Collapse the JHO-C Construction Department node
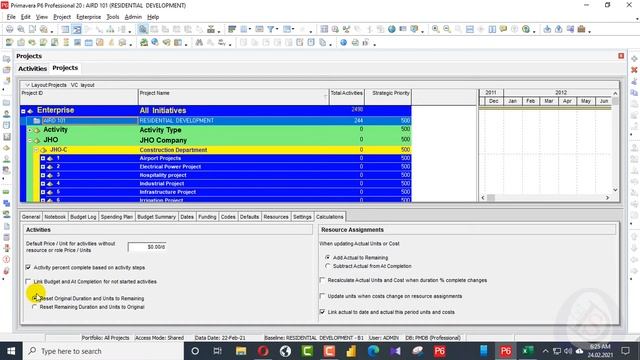Screen dimensions: 640x360 click(x=36, y=150)
